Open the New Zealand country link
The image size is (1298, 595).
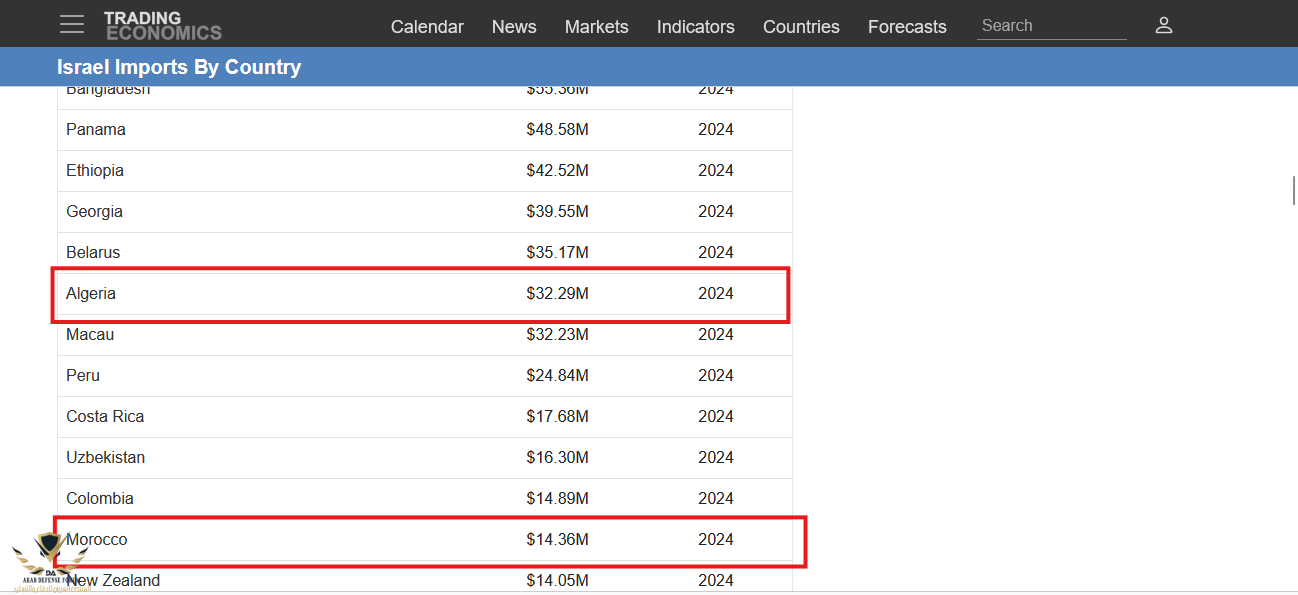[113, 581]
